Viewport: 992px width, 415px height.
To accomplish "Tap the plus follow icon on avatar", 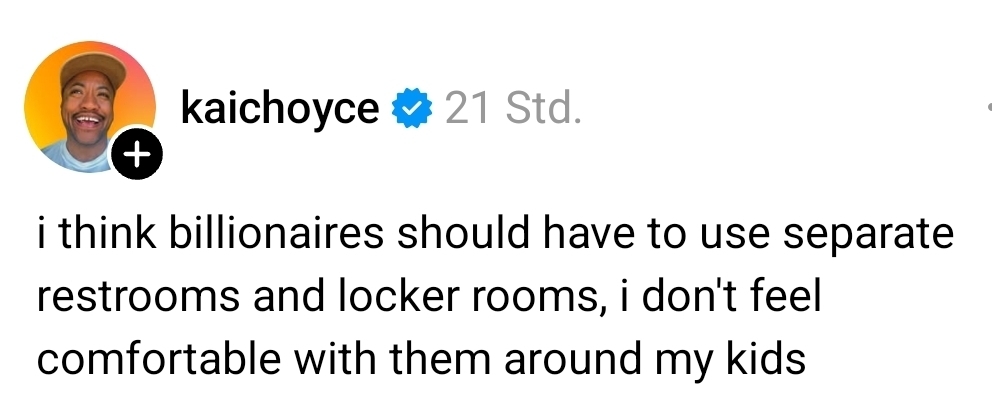I will (x=135, y=155).
